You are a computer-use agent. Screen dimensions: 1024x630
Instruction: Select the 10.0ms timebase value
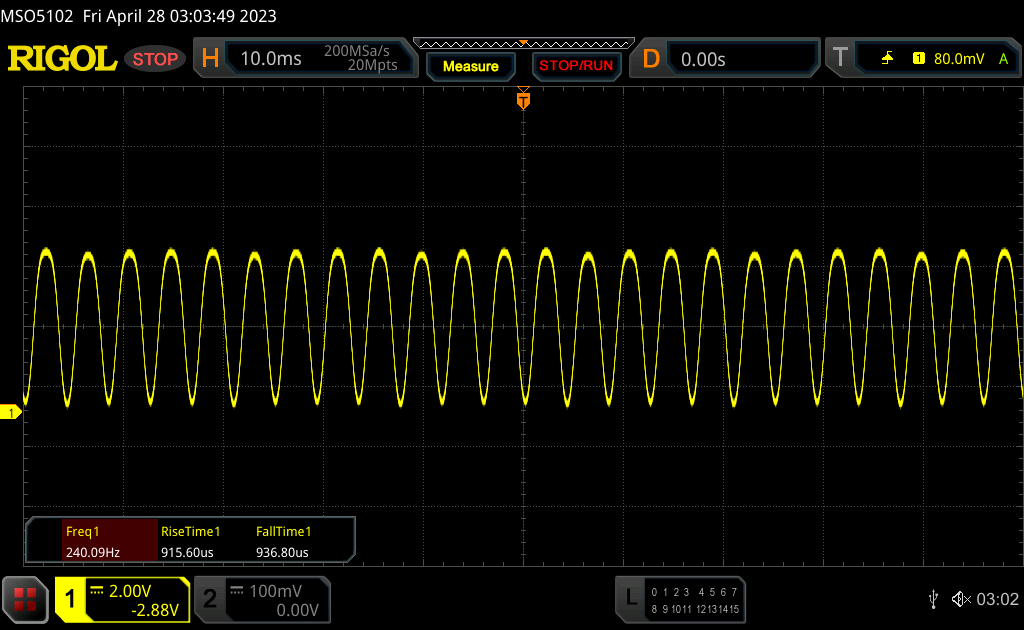[271, 59]
